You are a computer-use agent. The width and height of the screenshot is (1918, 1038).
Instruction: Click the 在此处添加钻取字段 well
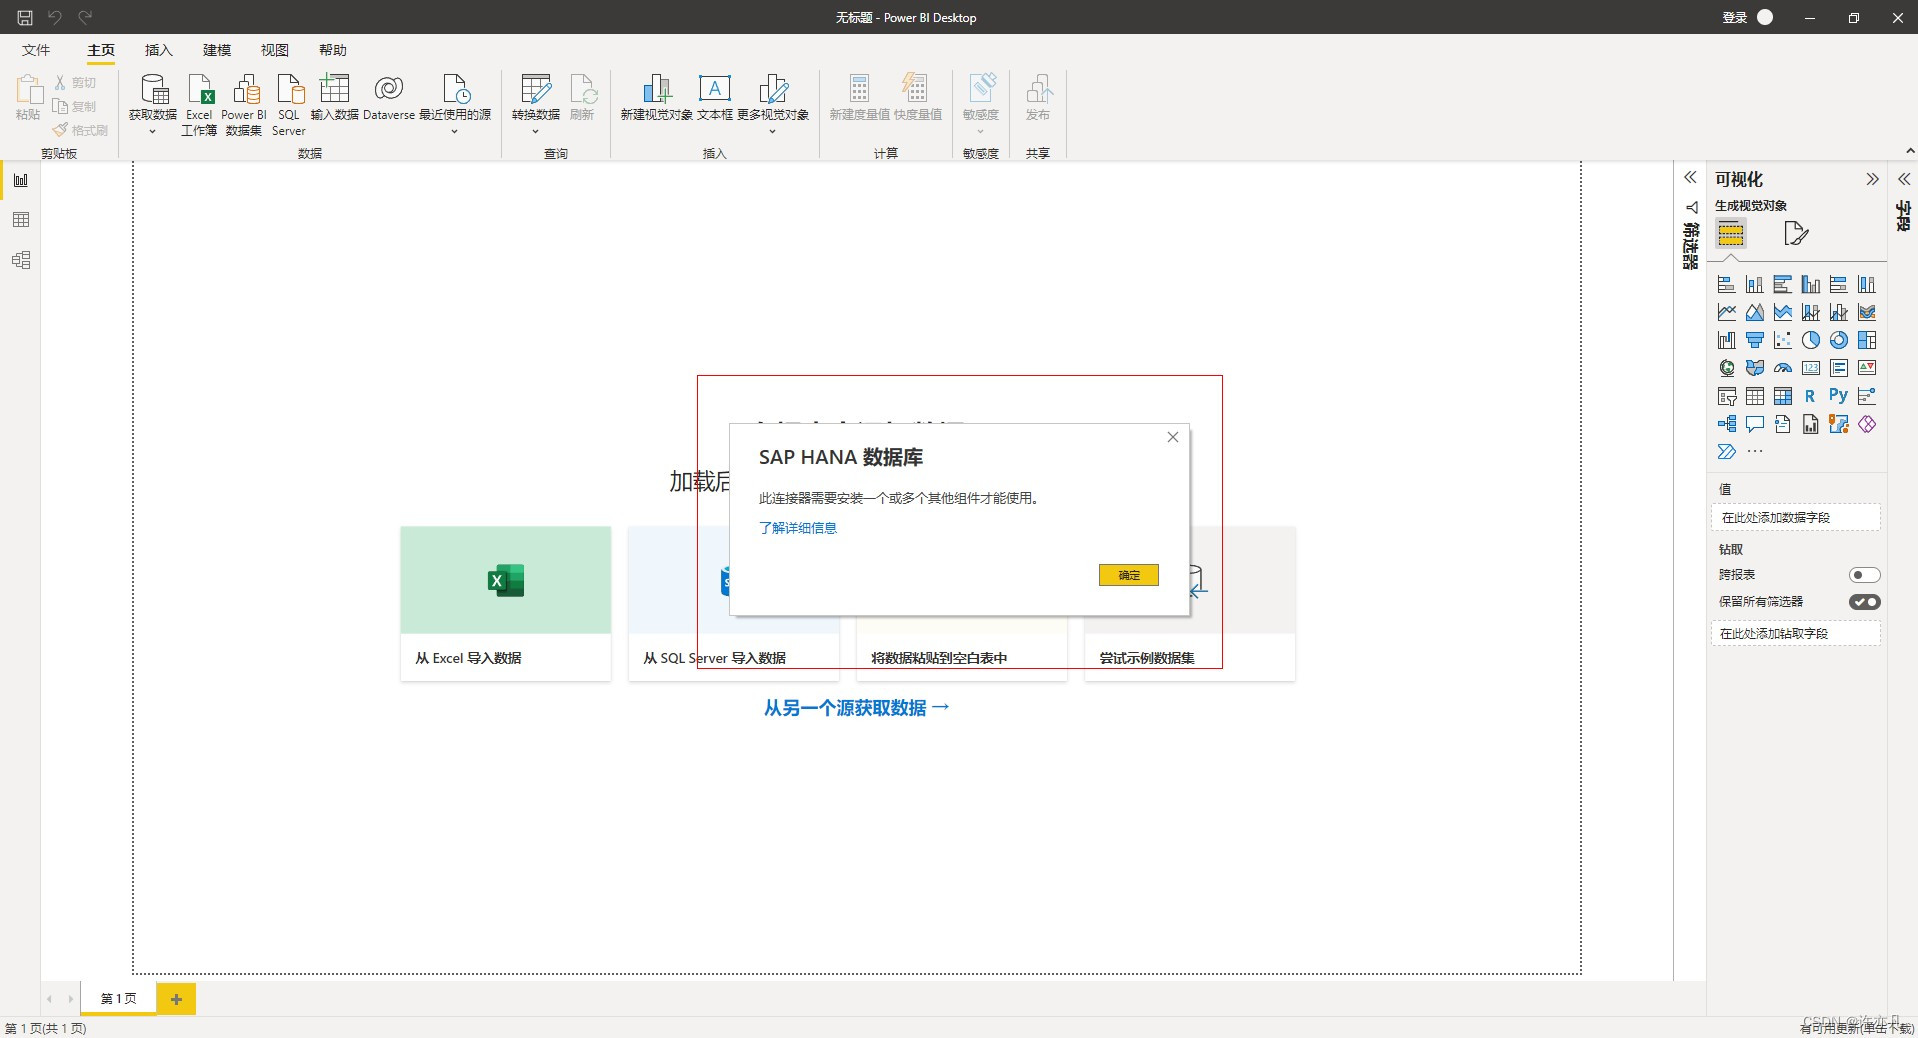click(x=1795, y=633)
